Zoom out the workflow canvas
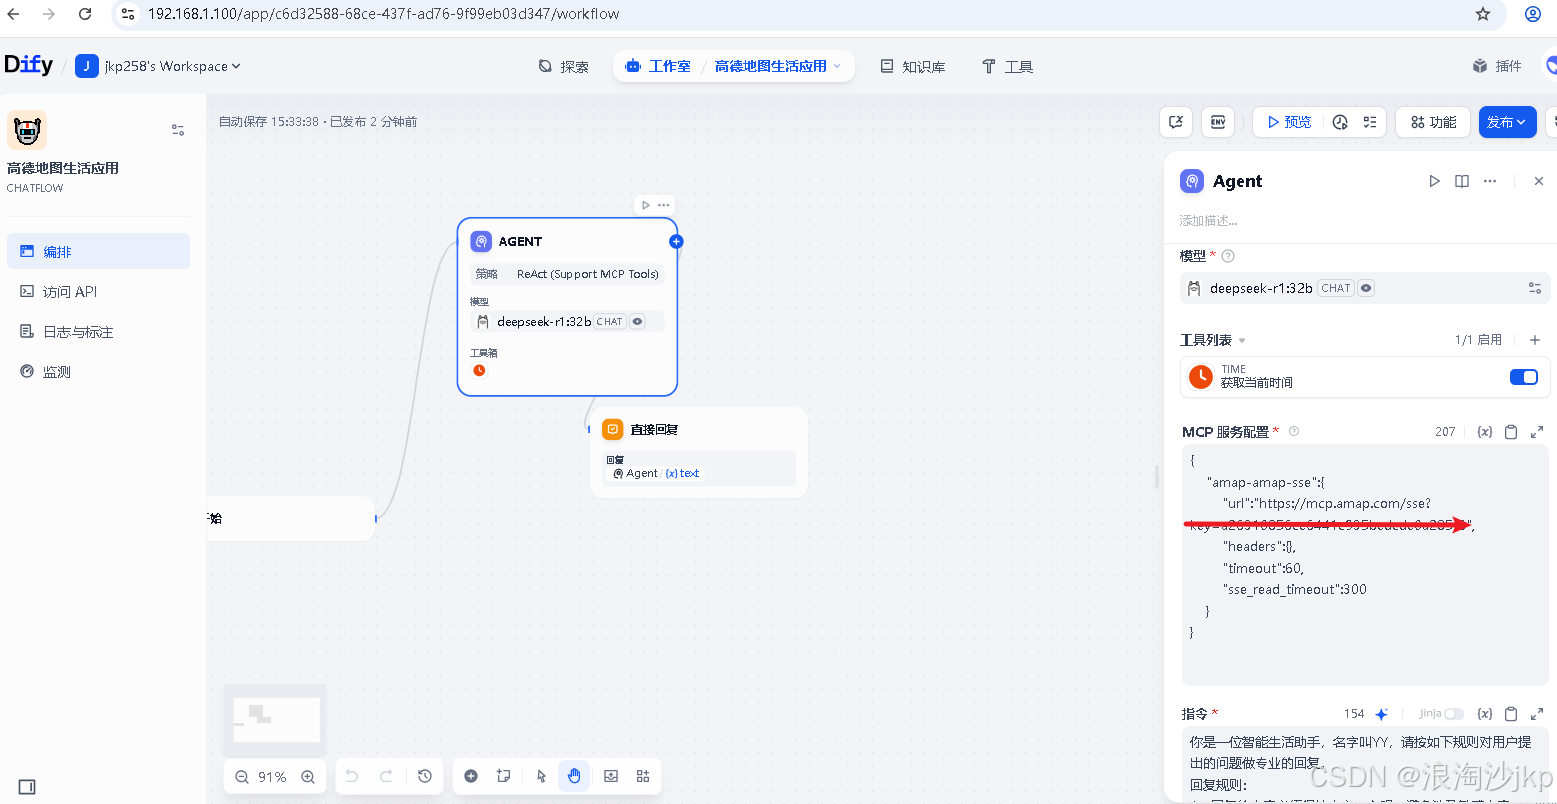The image size is (1557, 804). [241, 777]
